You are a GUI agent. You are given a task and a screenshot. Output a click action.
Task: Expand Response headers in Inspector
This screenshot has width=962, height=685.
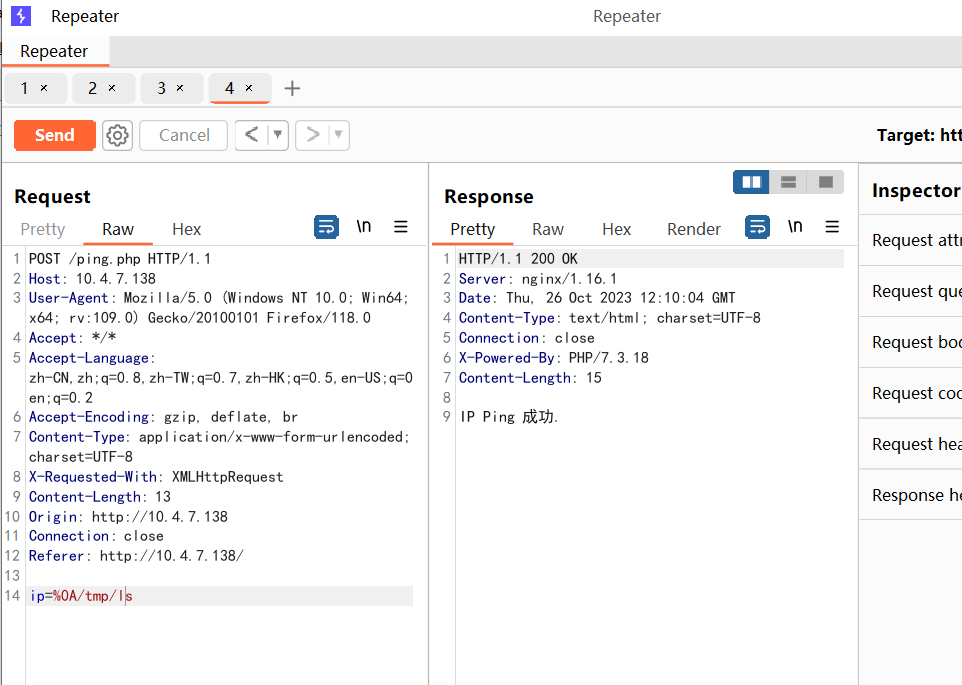click(x=910, y=494)
